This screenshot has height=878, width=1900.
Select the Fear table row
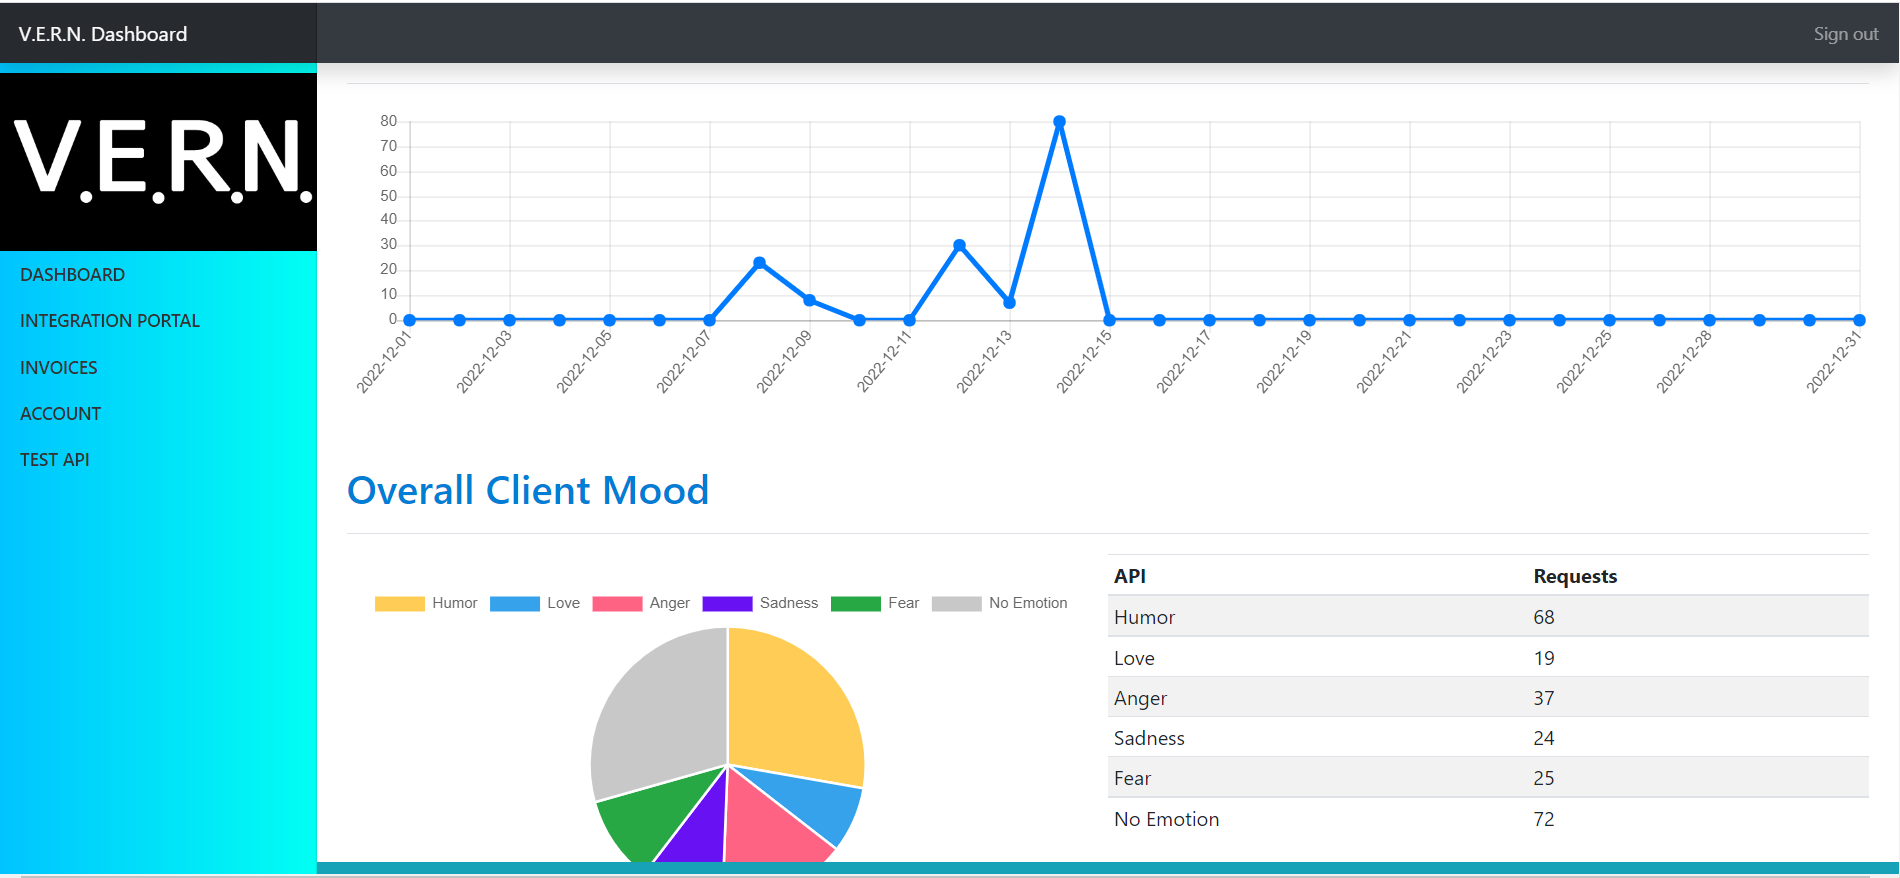(1488, 778)
